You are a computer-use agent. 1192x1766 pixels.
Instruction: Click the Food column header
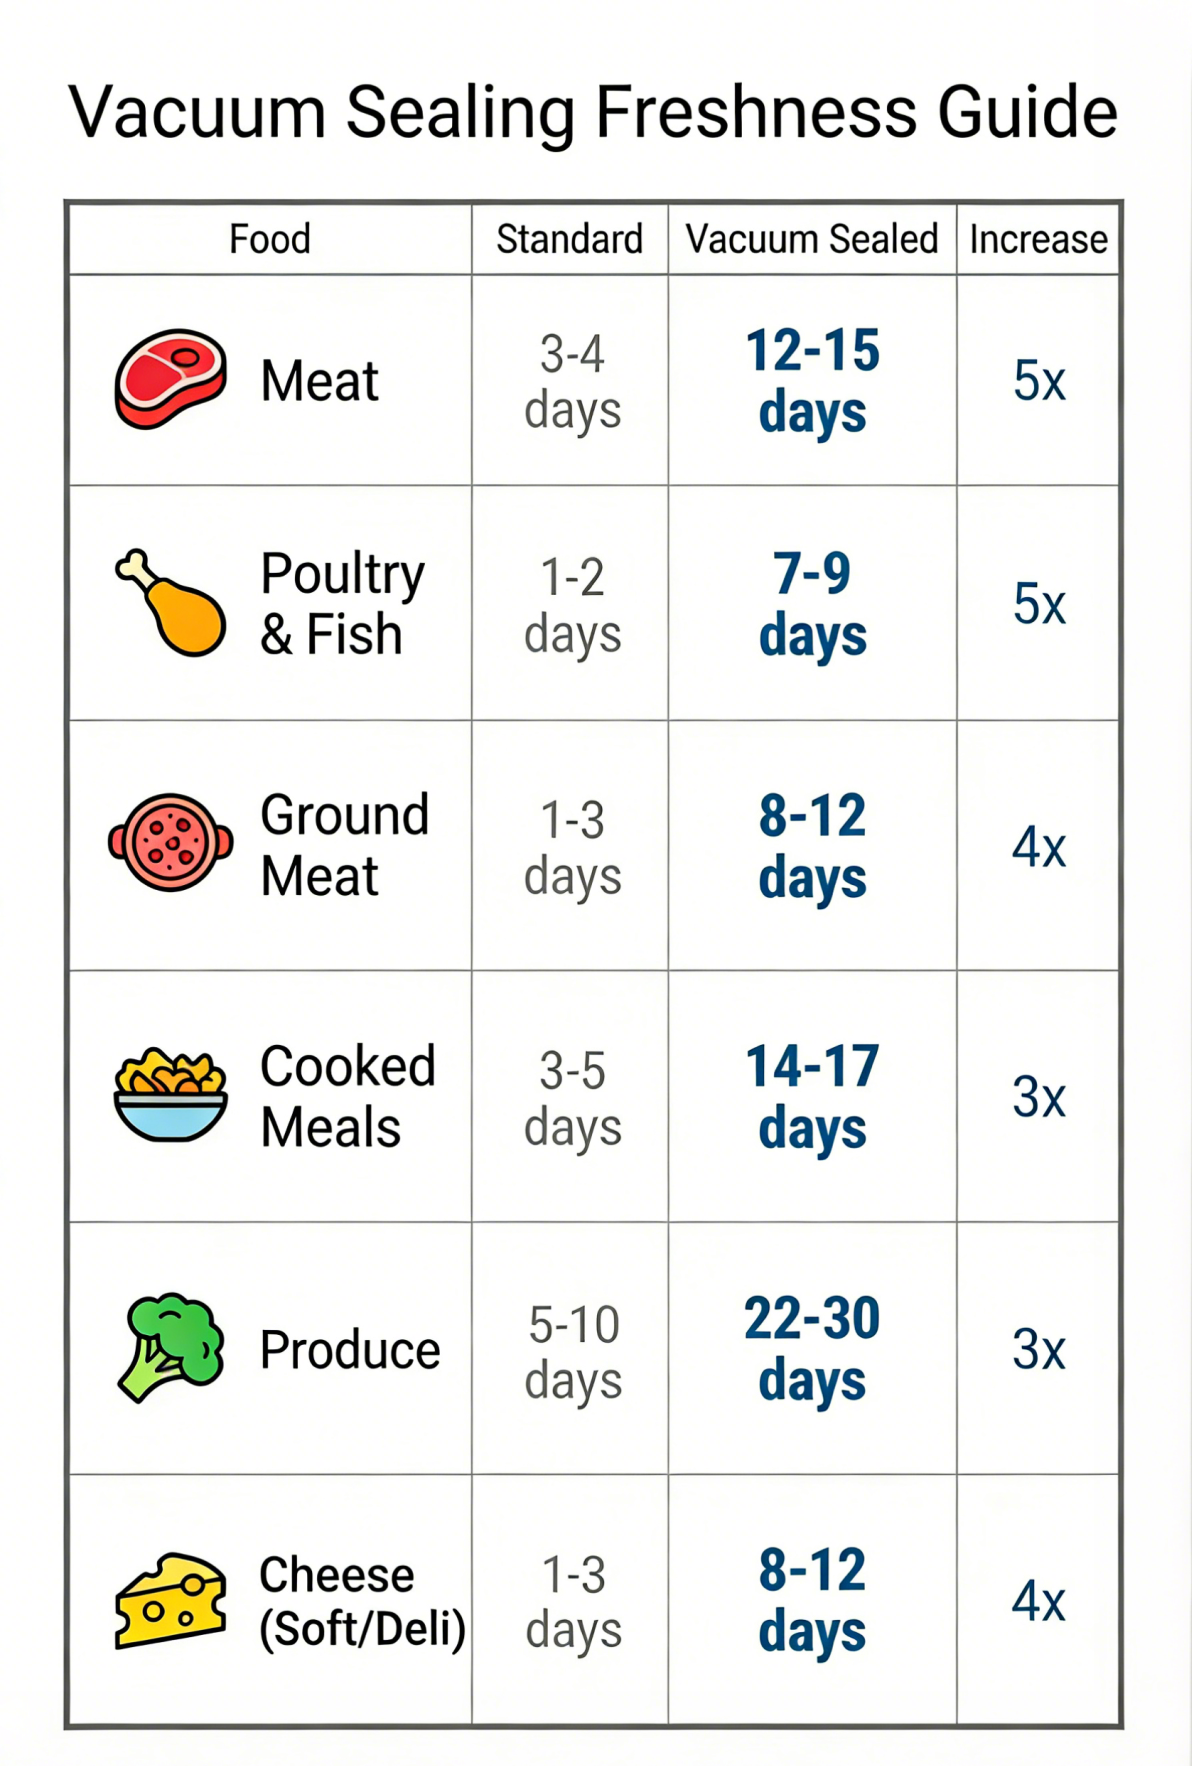click(269, 239)
